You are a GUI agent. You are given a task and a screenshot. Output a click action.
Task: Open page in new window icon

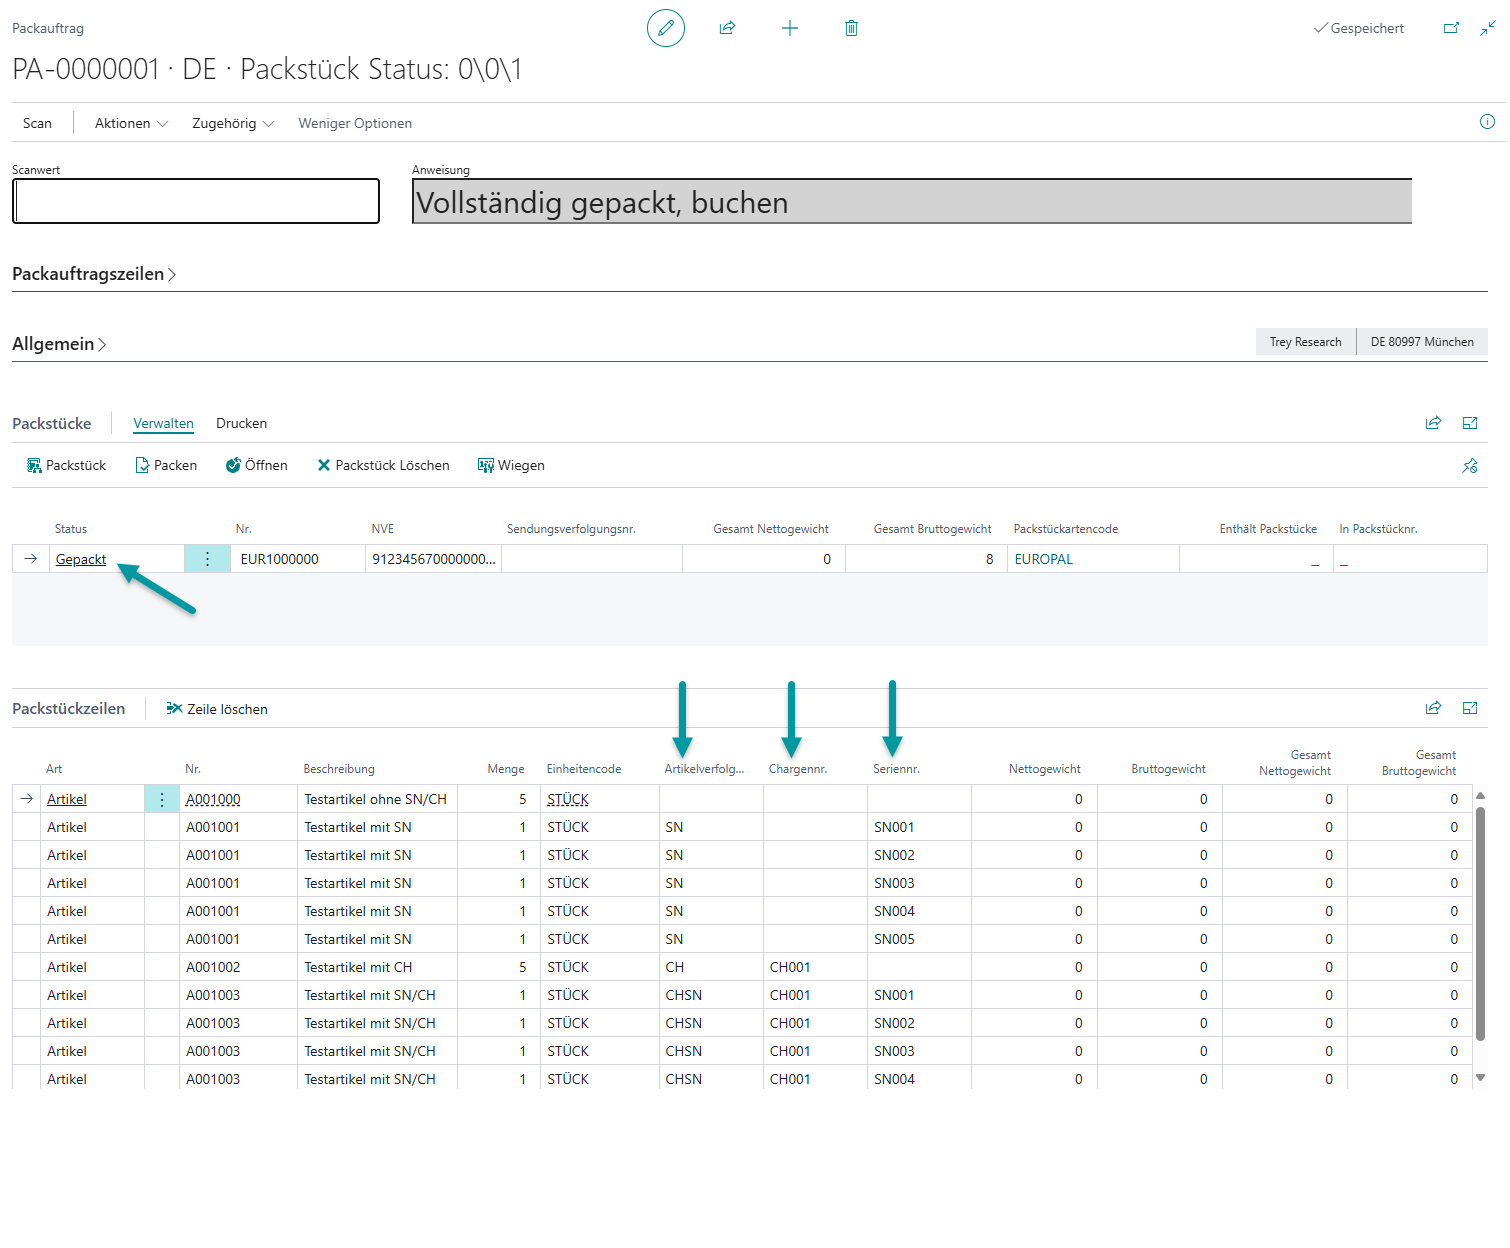pos(1451,28)
